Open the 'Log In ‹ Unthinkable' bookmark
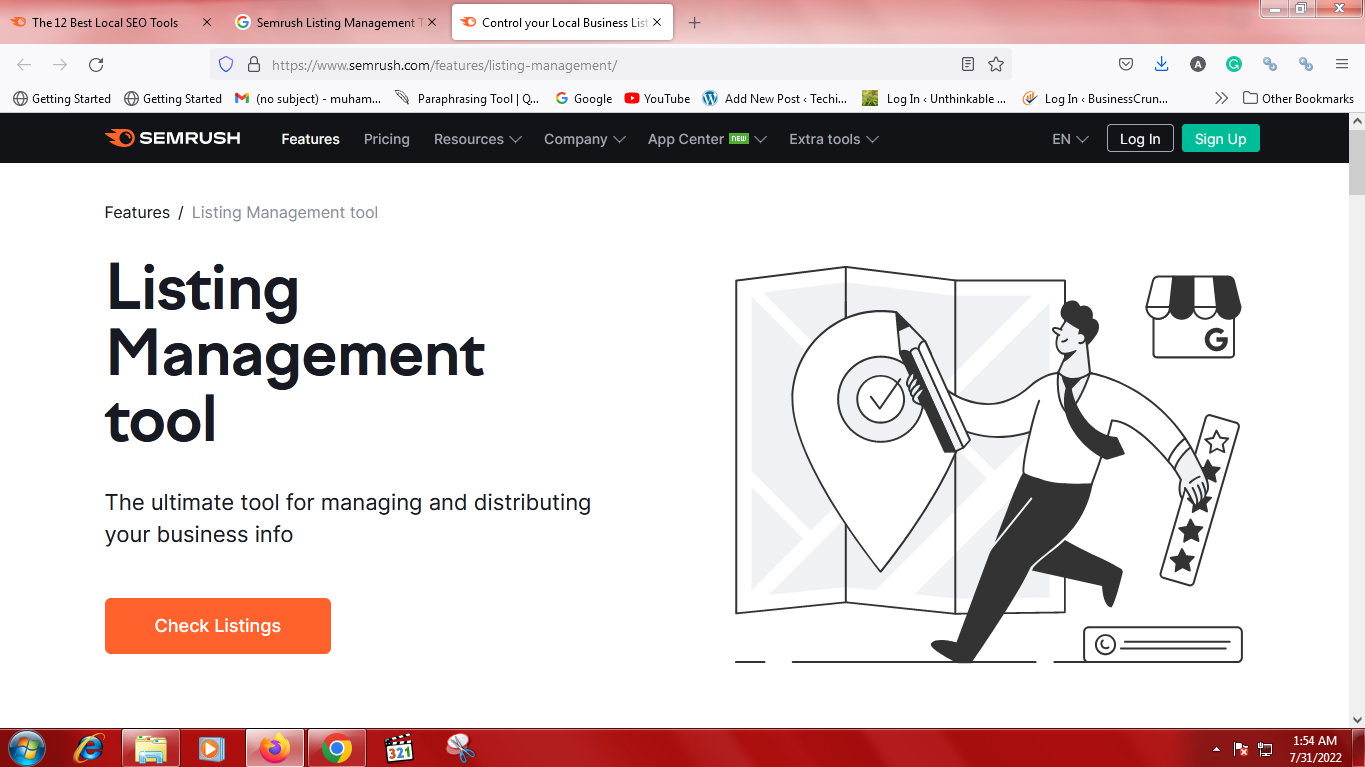Viewport: 1365px width, 767px height. 936,98
